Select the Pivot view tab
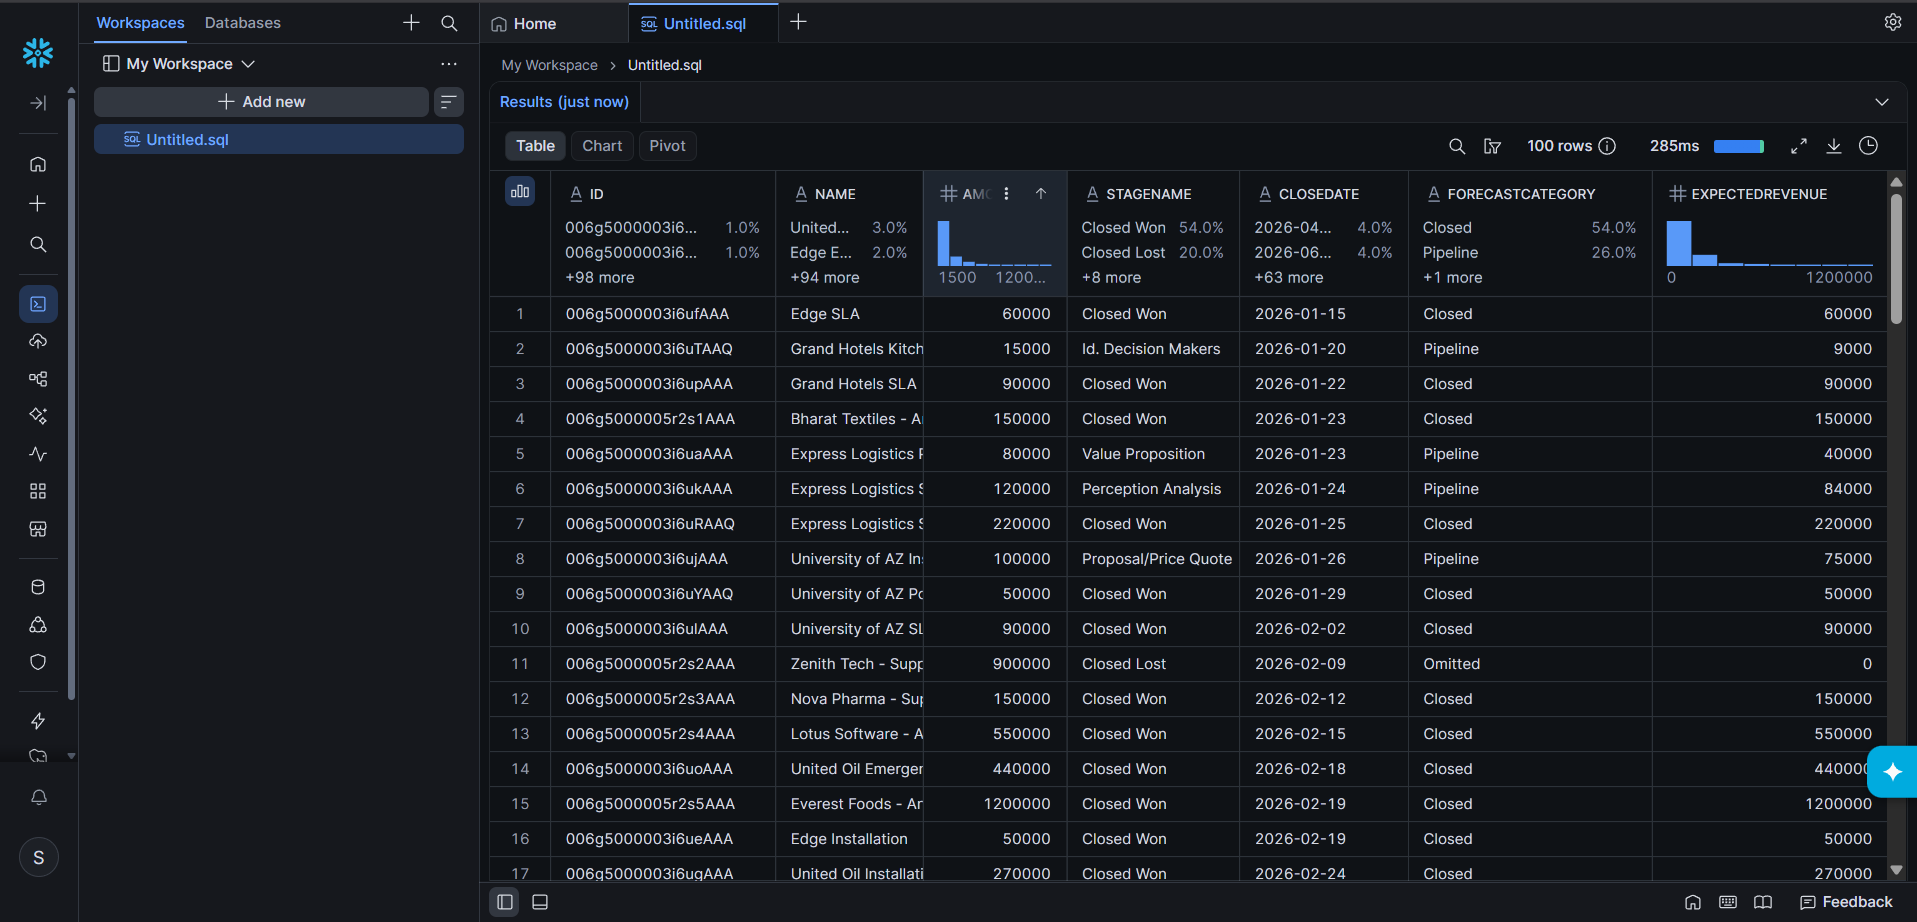Viewport: 1917px width, 922px height. point(667,146)
